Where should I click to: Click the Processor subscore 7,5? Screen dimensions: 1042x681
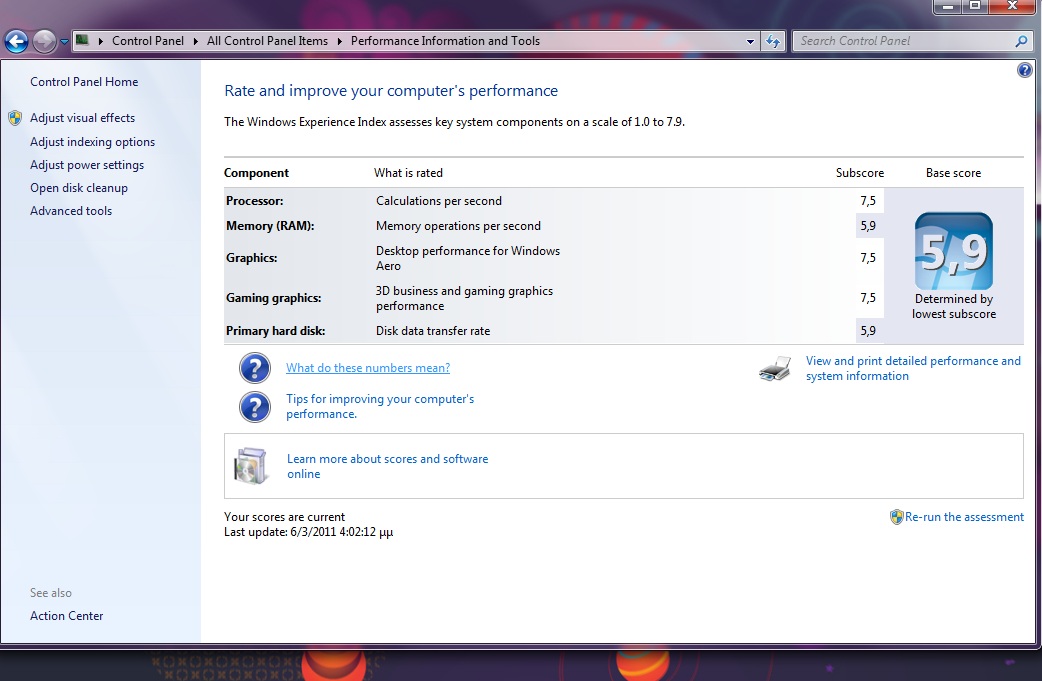pos(868,201)
